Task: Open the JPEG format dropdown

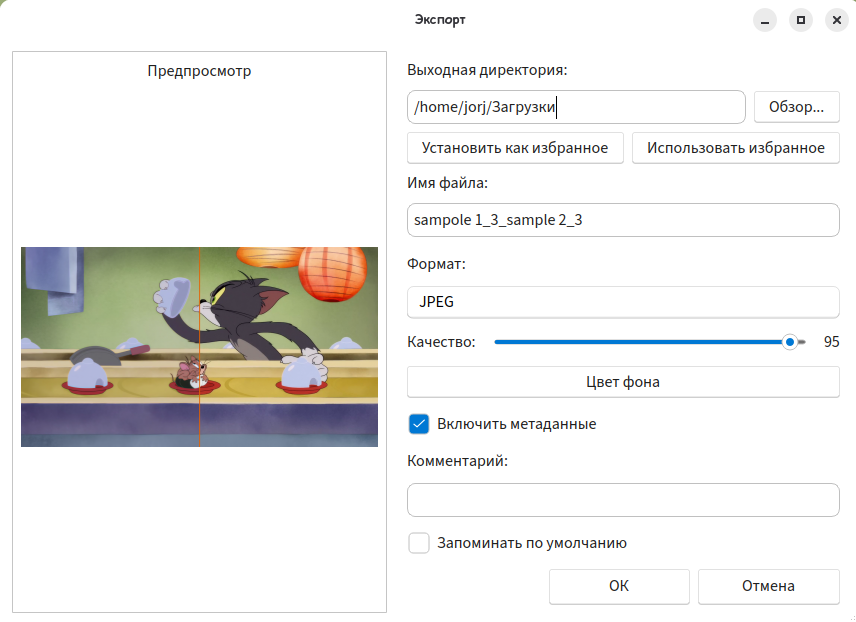Action: [x=623, y=302]
